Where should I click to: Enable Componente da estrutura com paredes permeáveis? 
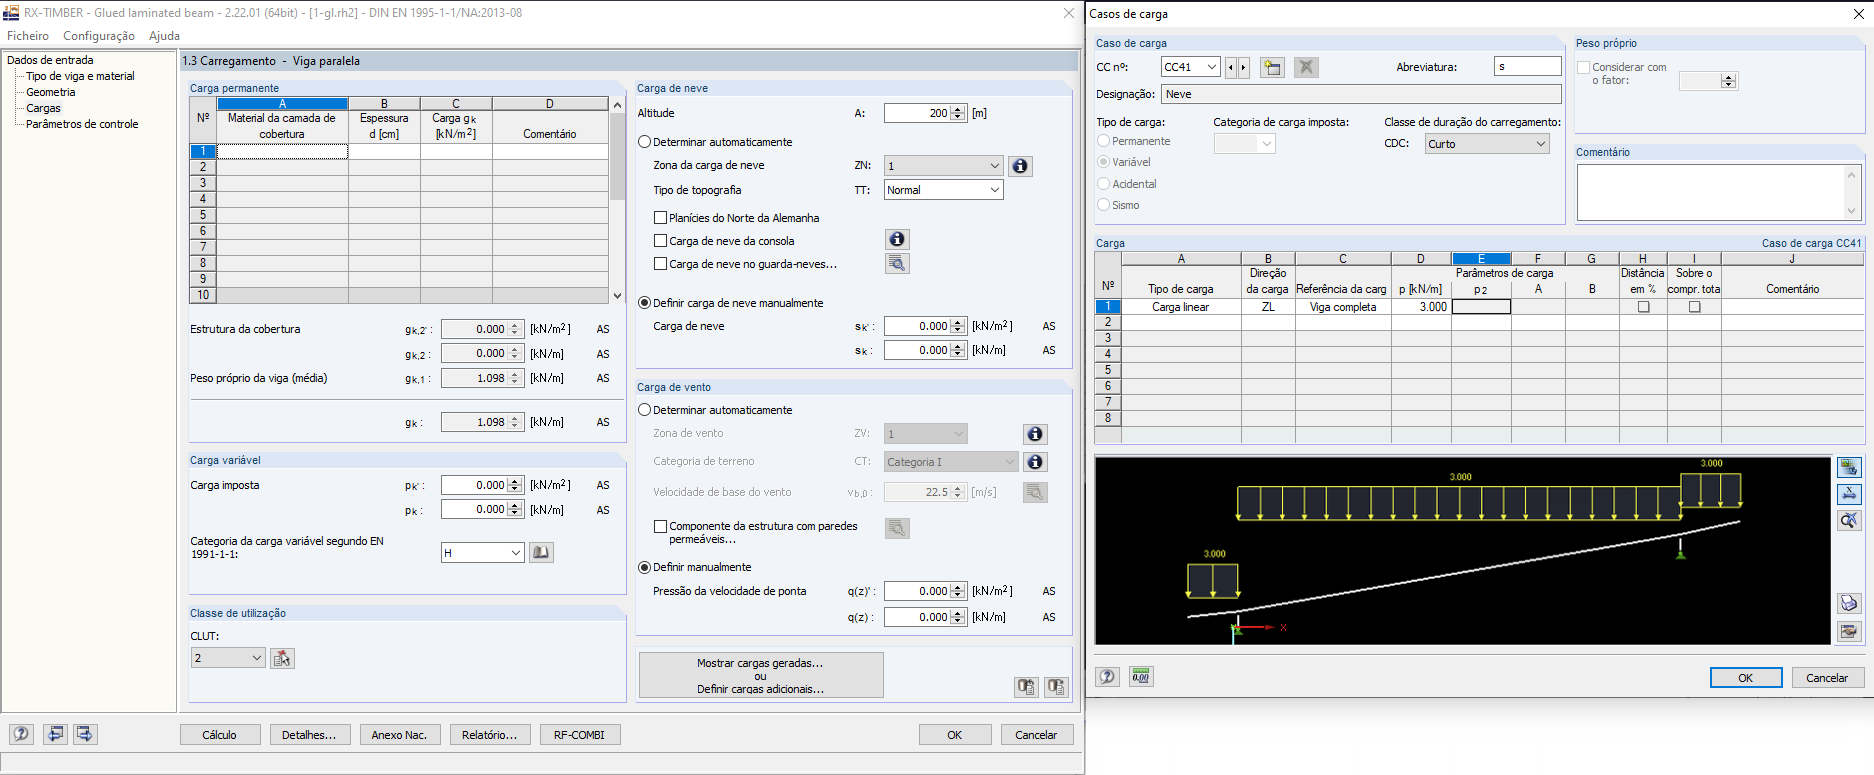660,526
